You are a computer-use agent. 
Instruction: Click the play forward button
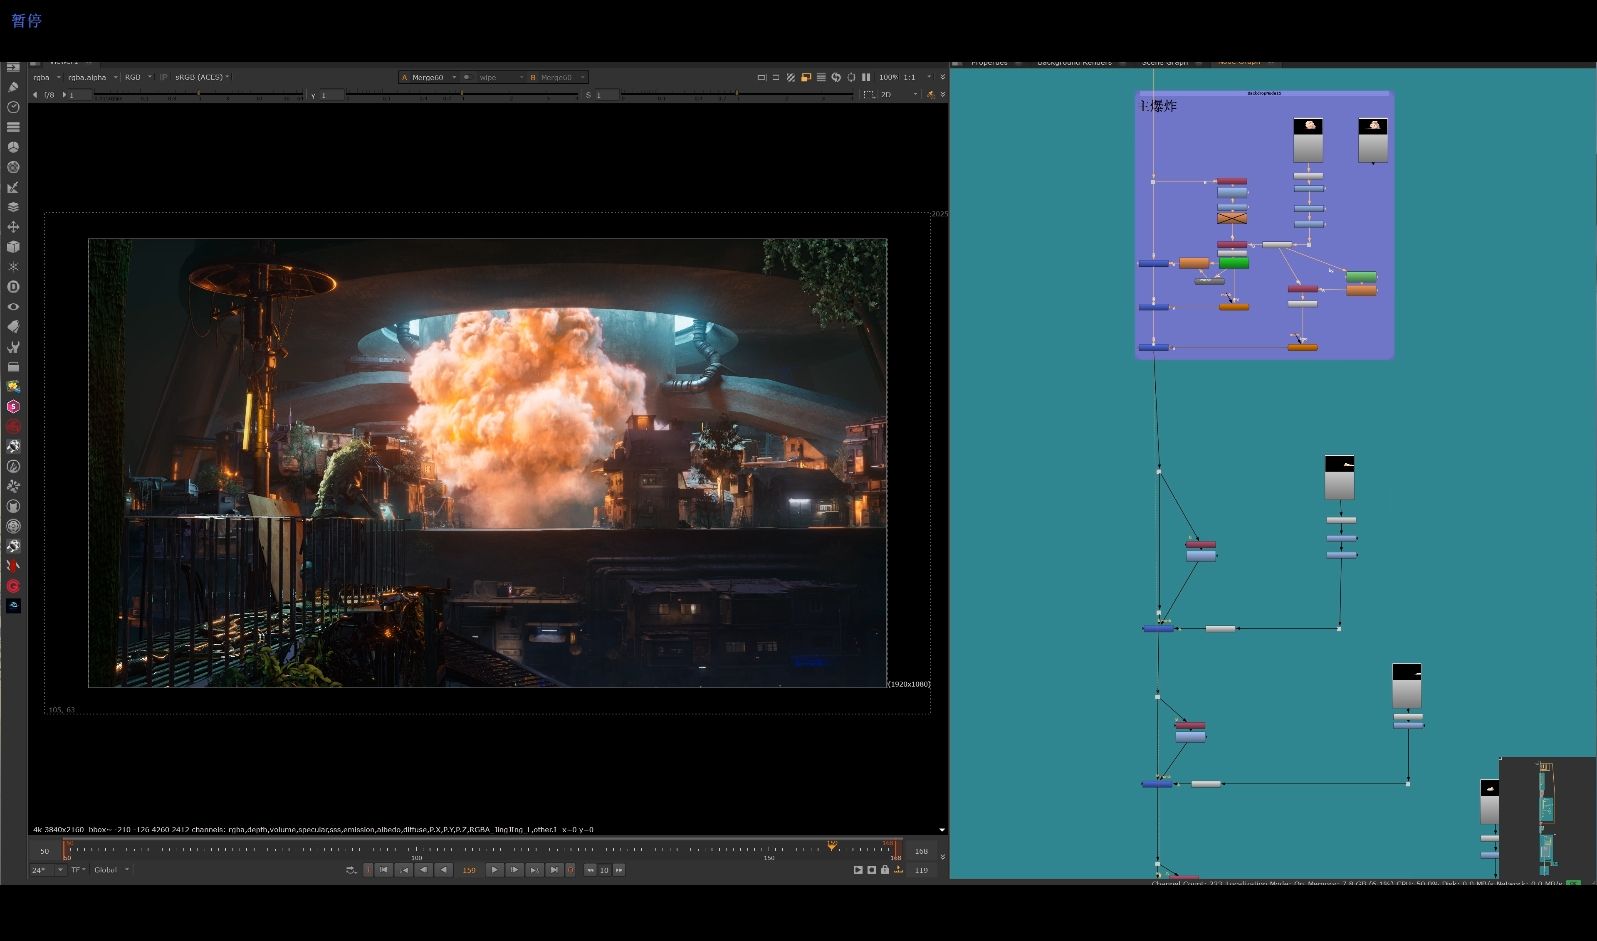point(494,870)
